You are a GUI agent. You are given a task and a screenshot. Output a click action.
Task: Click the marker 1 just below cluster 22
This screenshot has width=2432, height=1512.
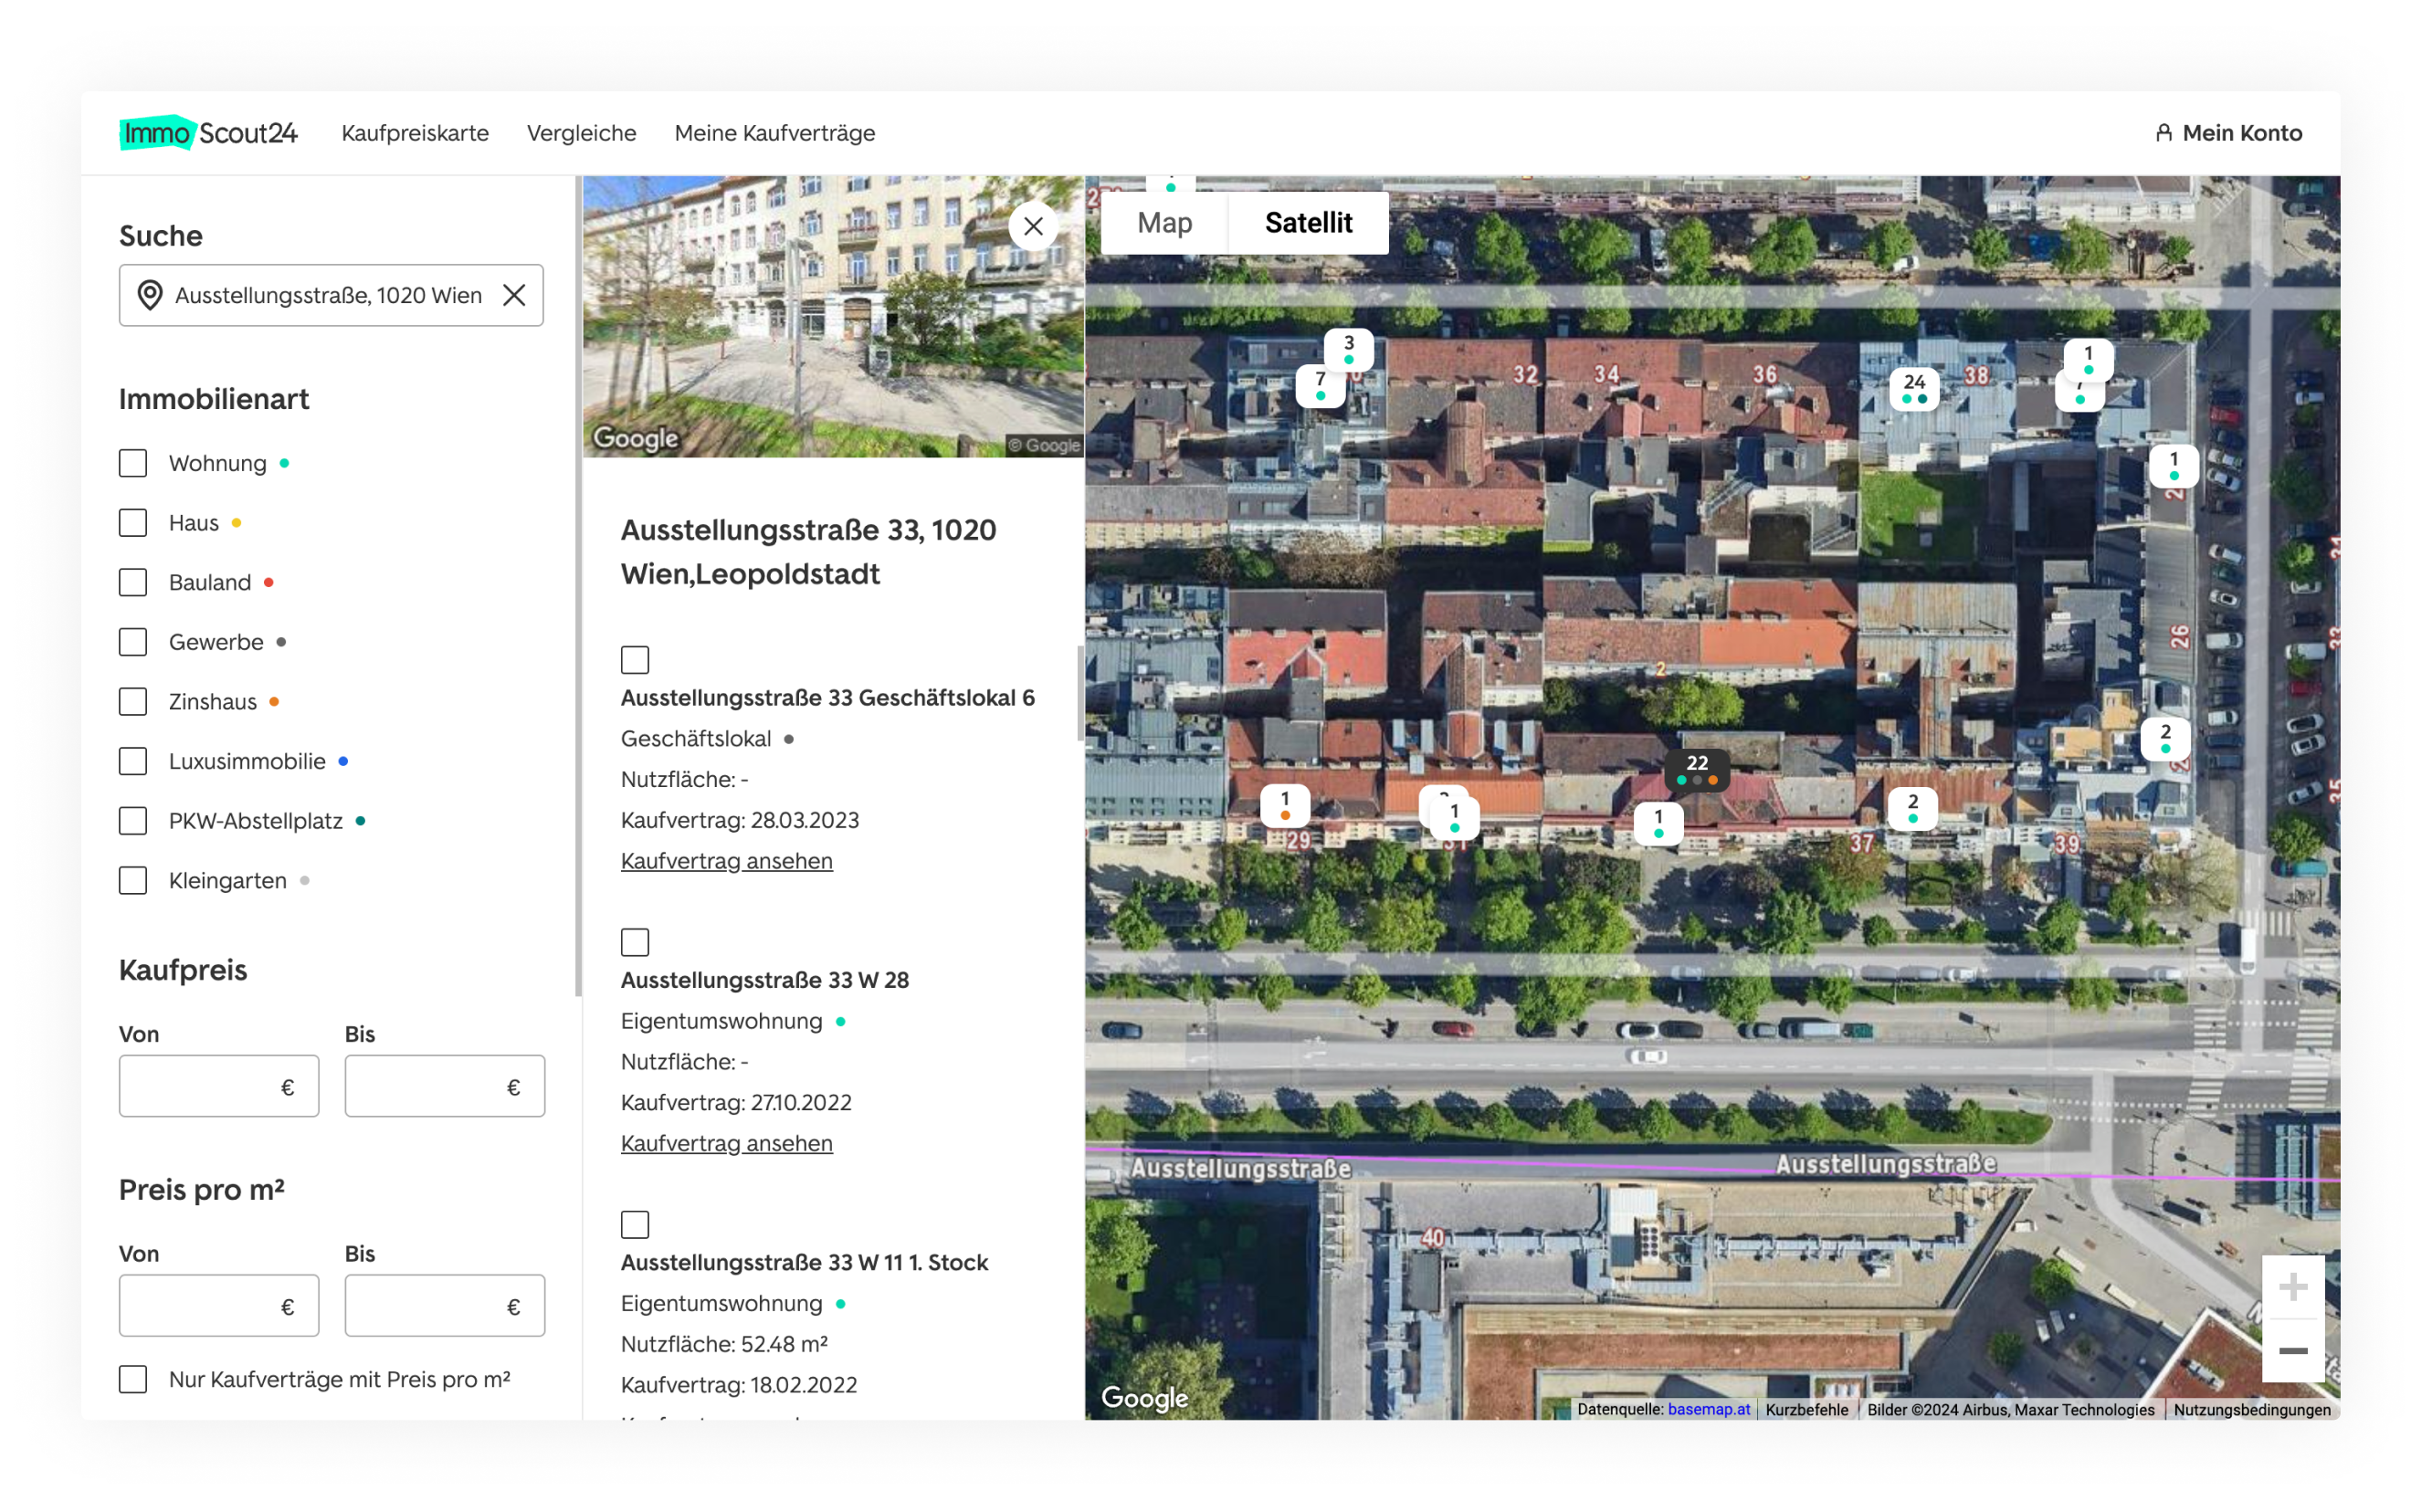1658,823
